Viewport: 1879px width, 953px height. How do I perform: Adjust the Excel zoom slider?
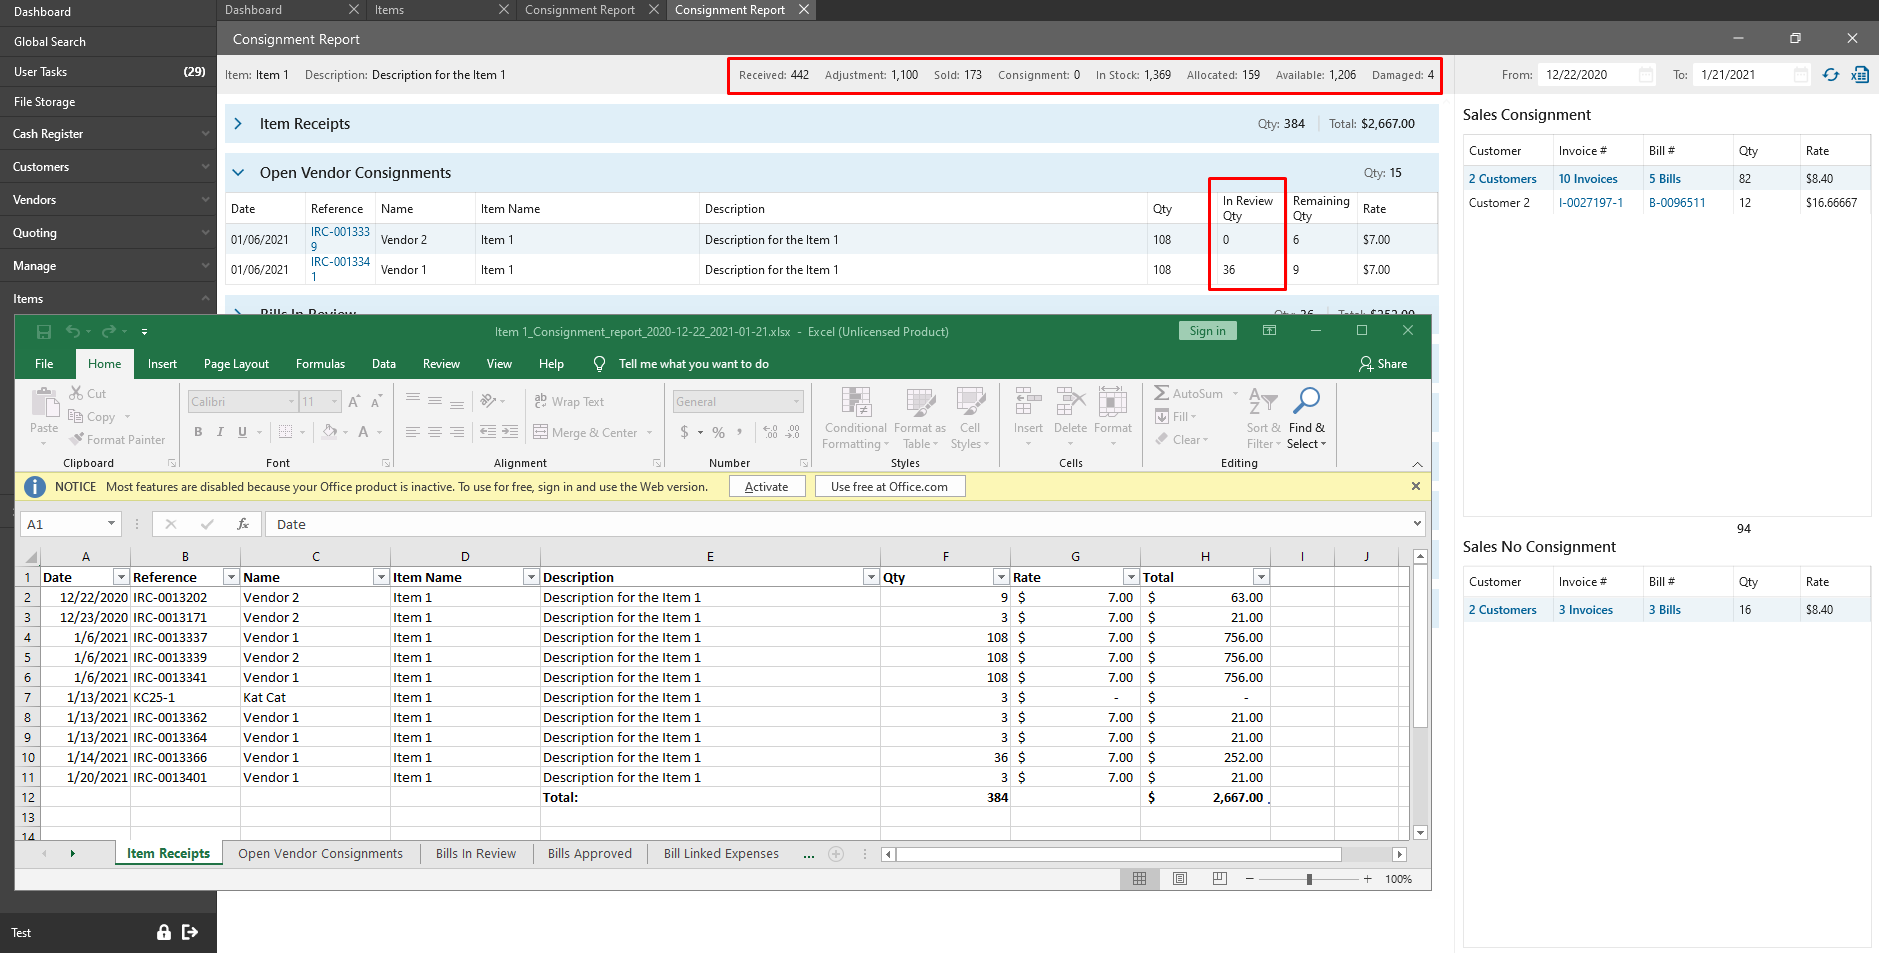[1309, 879]
